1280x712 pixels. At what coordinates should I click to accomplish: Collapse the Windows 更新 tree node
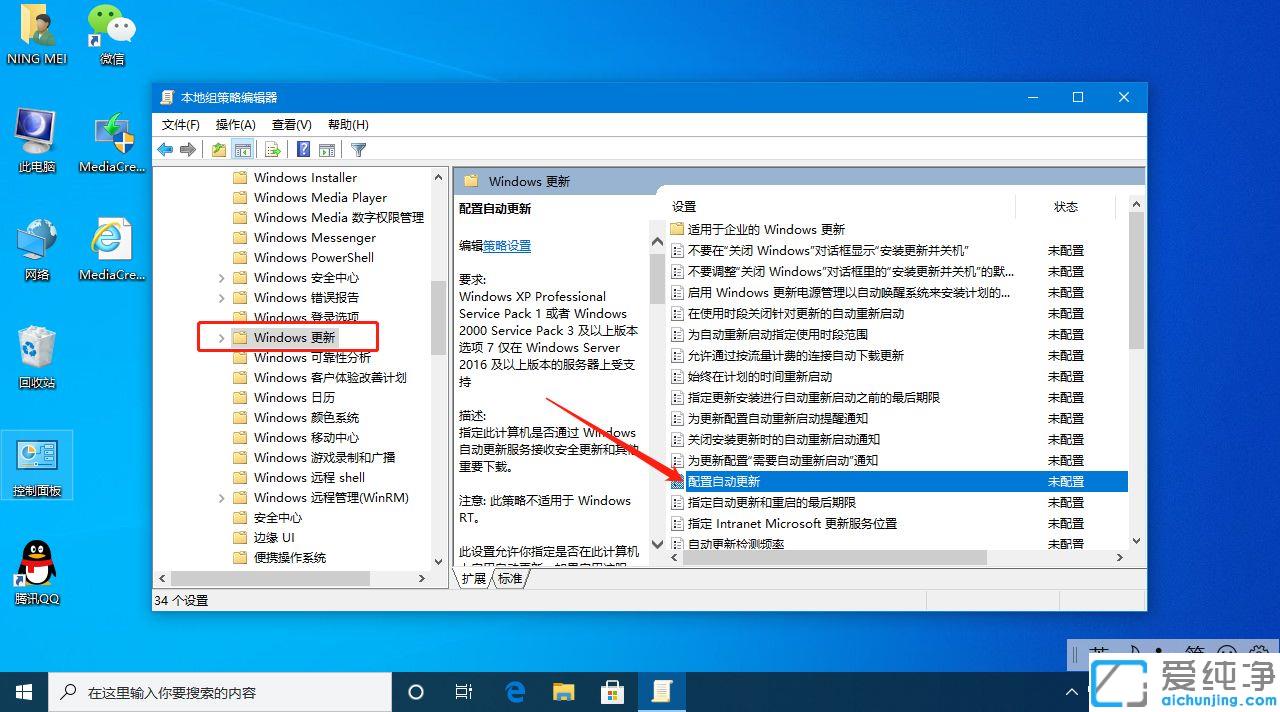(222, 337)
